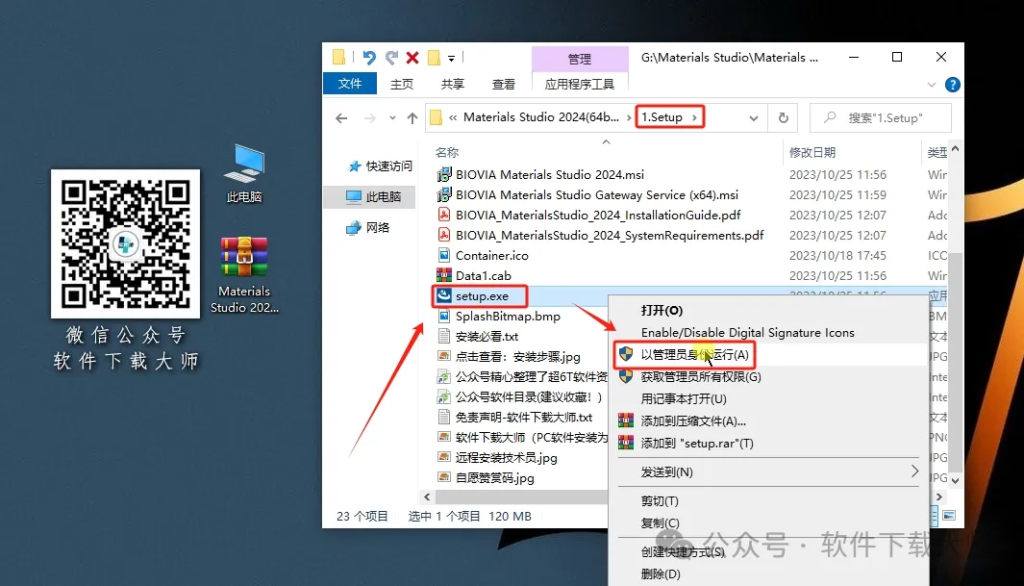
Task: Click the back navigation arrow
Action: click(340, 117)
